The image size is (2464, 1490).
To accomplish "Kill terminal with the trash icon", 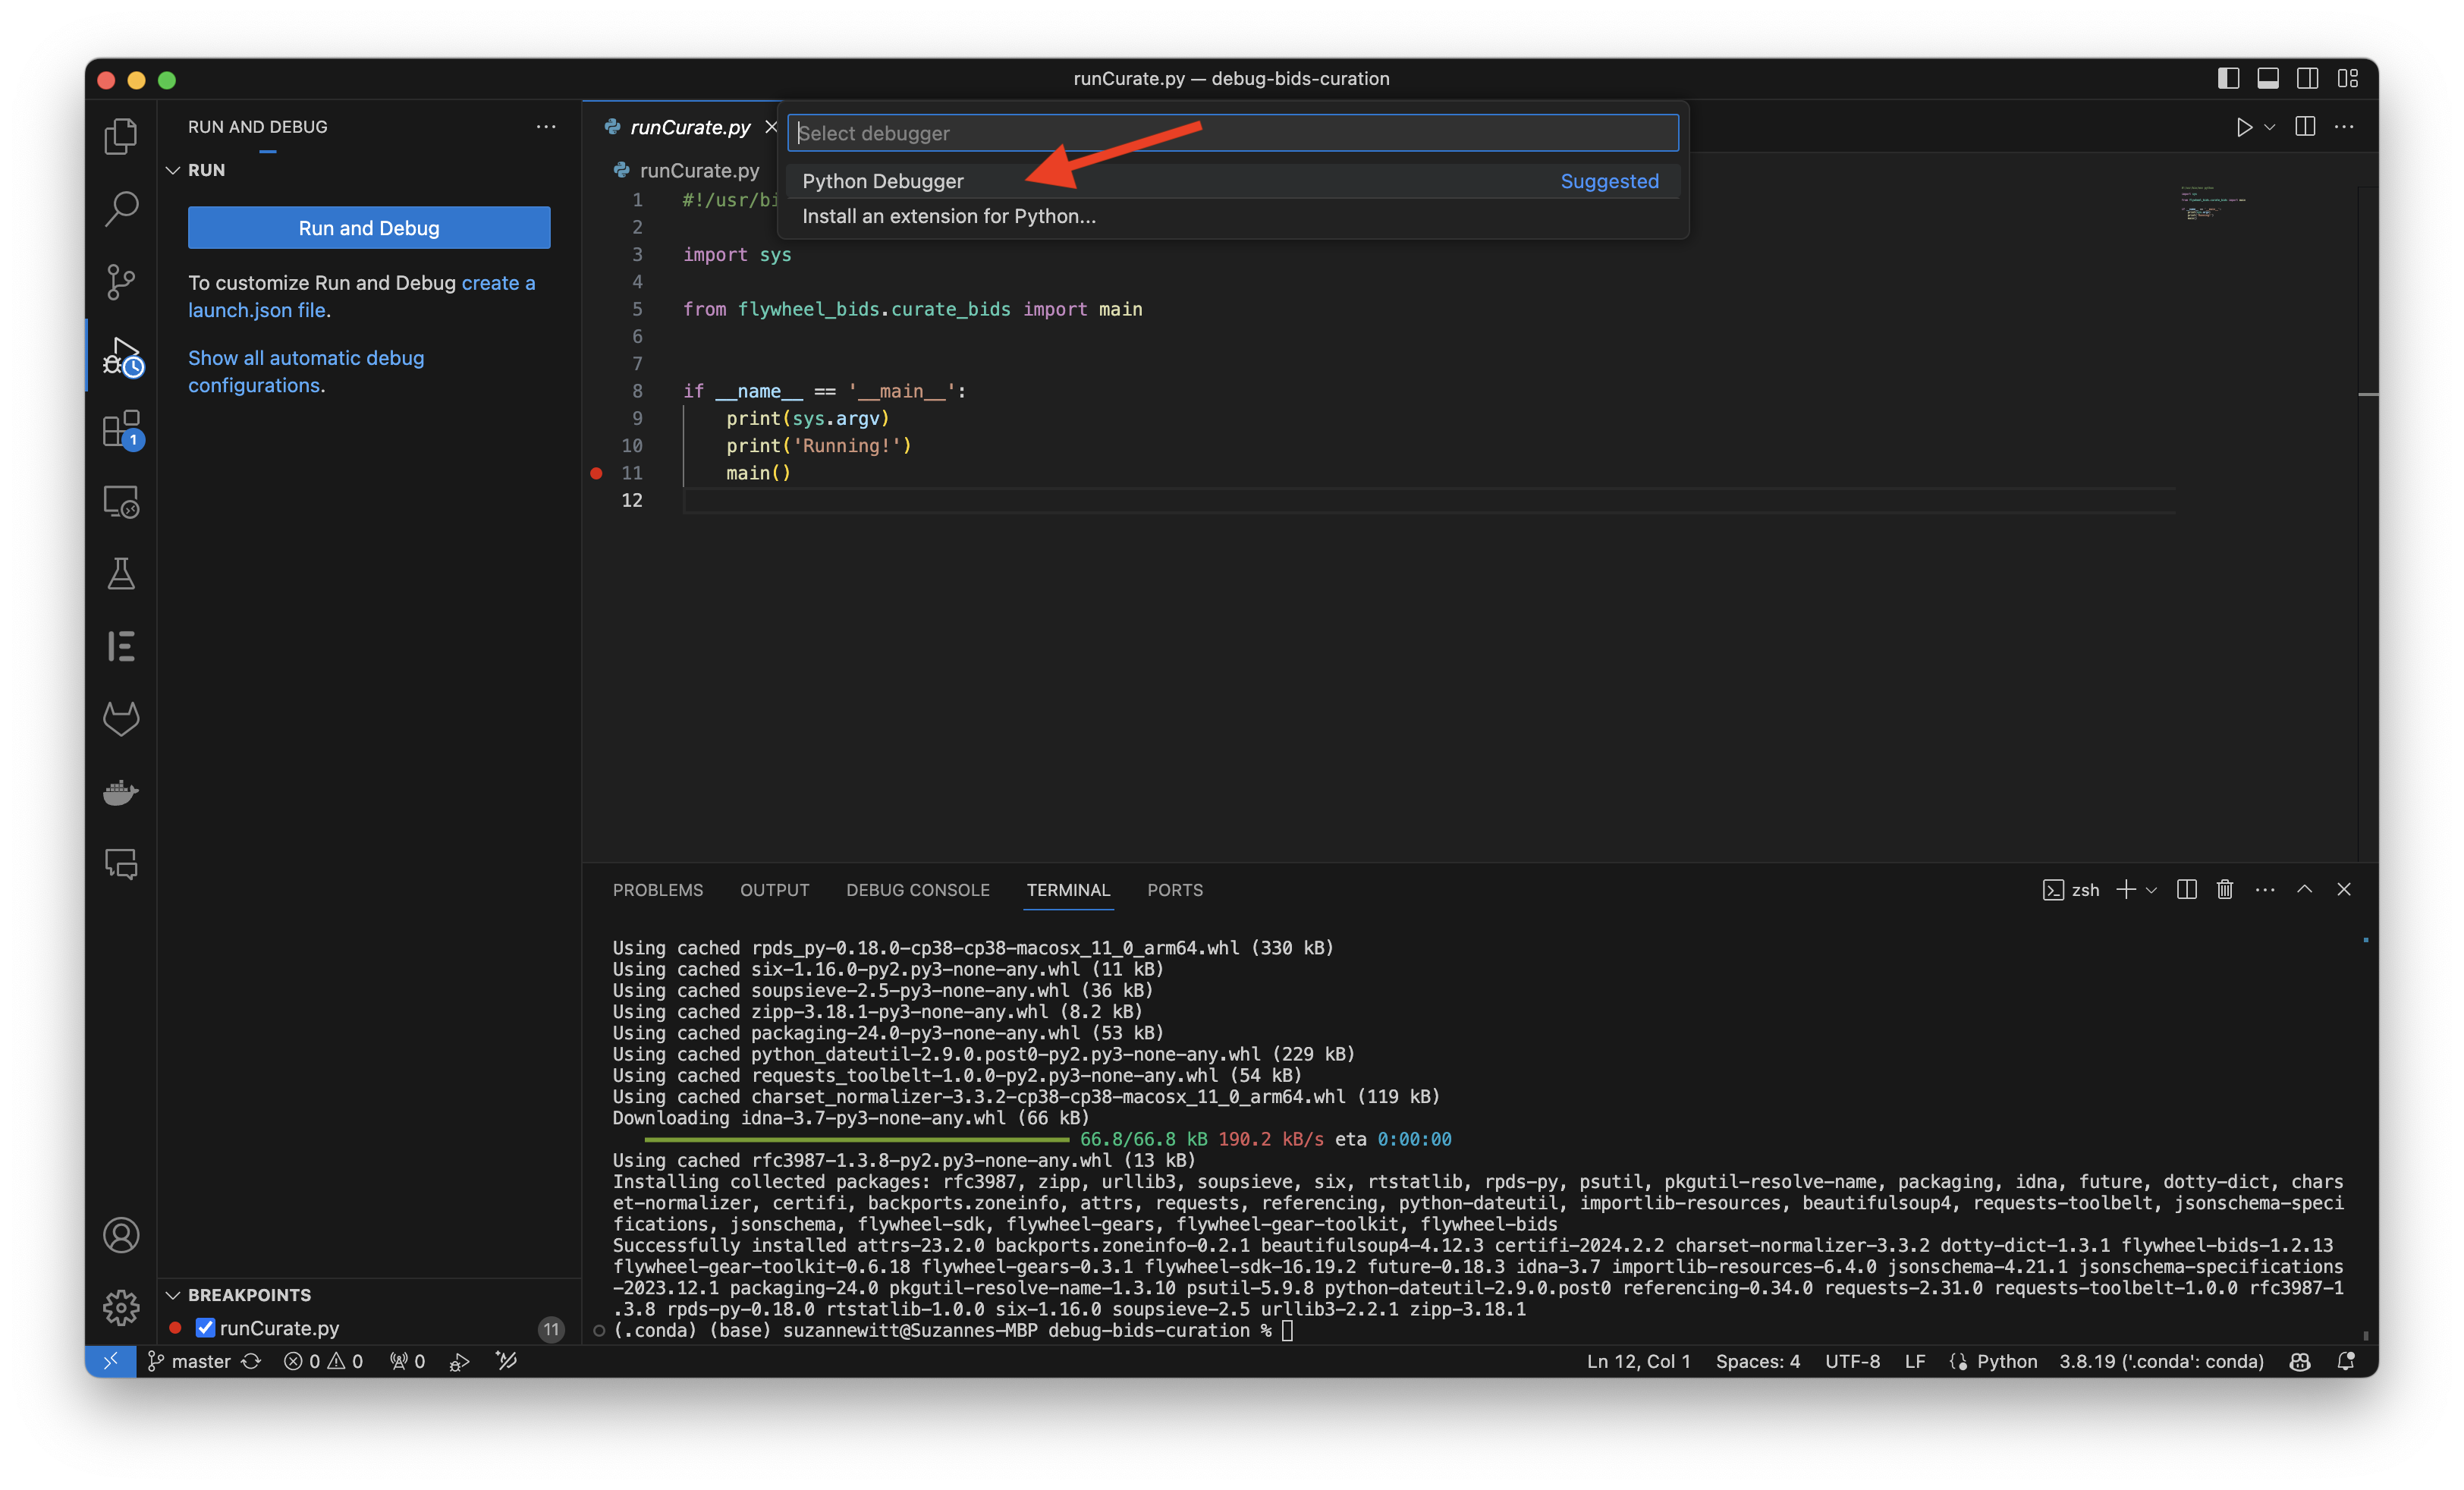I will click(x=2225, y=889).
